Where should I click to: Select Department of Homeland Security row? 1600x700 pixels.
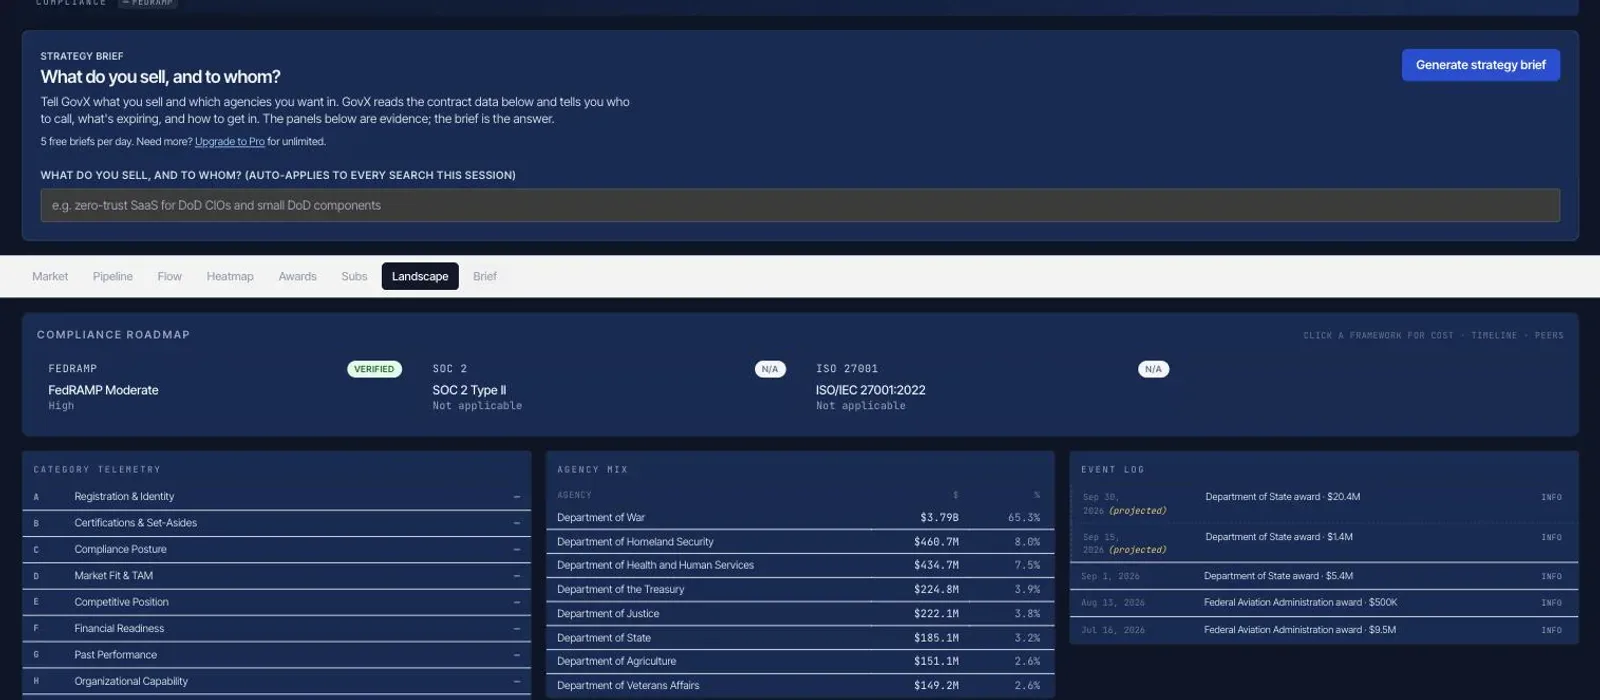pos(800,542)
